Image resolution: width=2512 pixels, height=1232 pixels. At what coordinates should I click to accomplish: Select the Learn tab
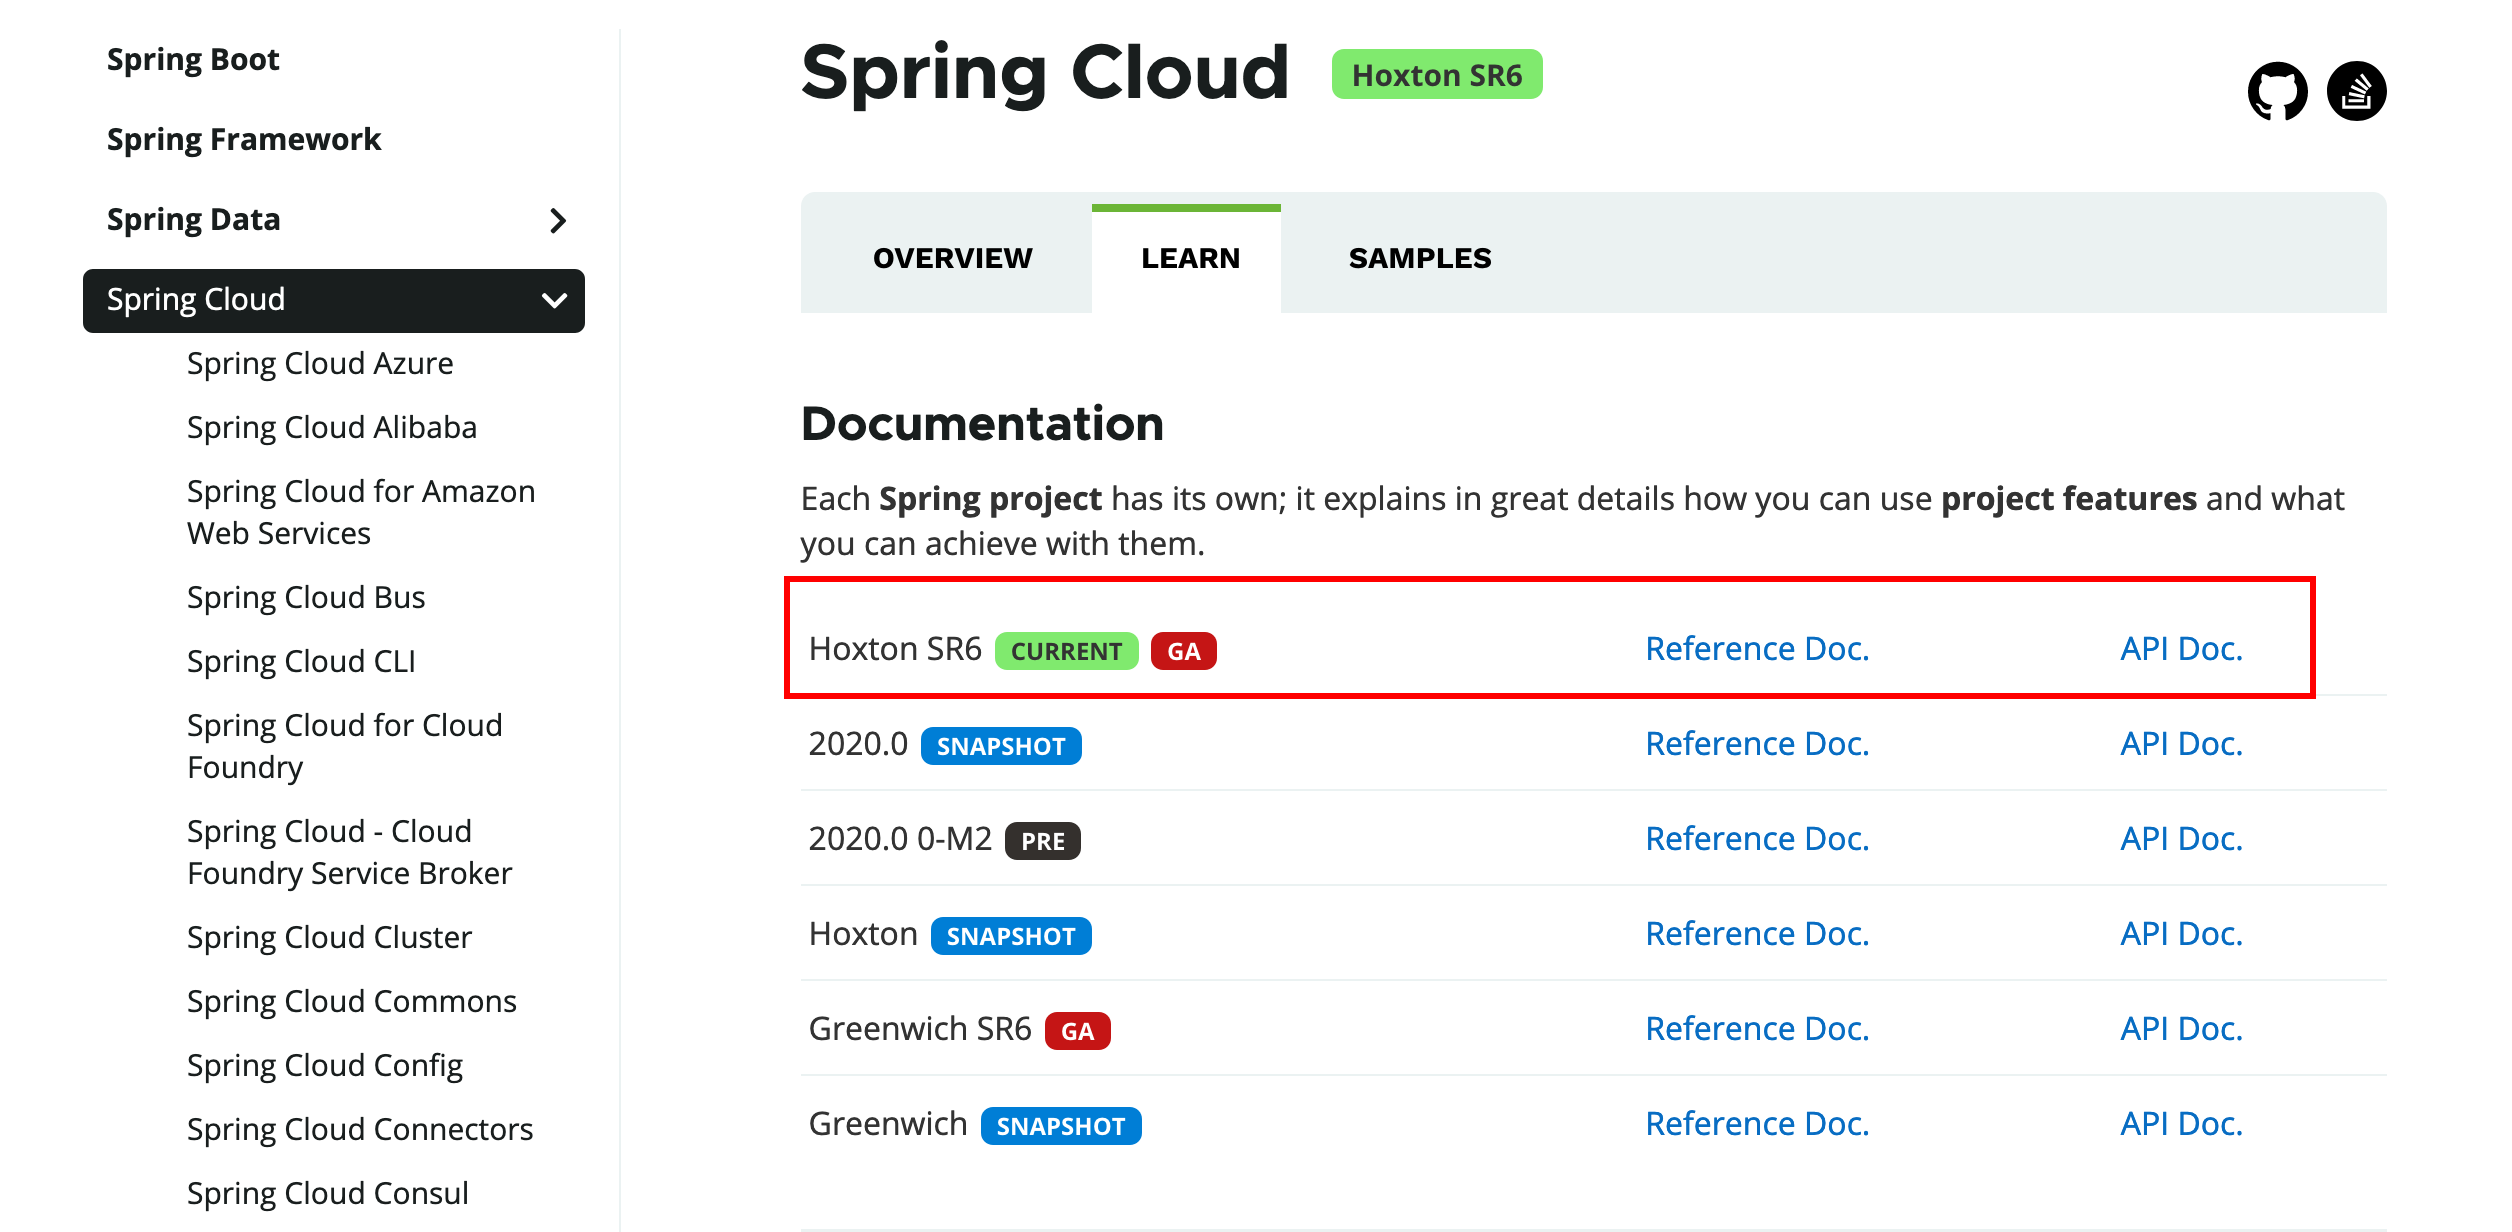click(1190, 259)
